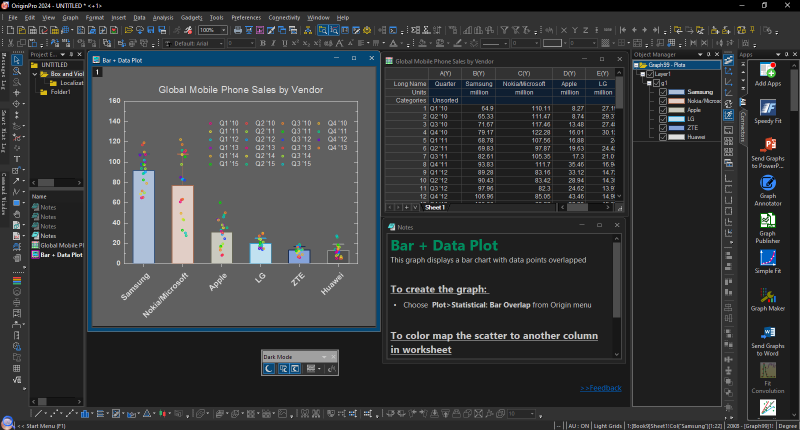Open the Graph Maker app

(768, 296)
